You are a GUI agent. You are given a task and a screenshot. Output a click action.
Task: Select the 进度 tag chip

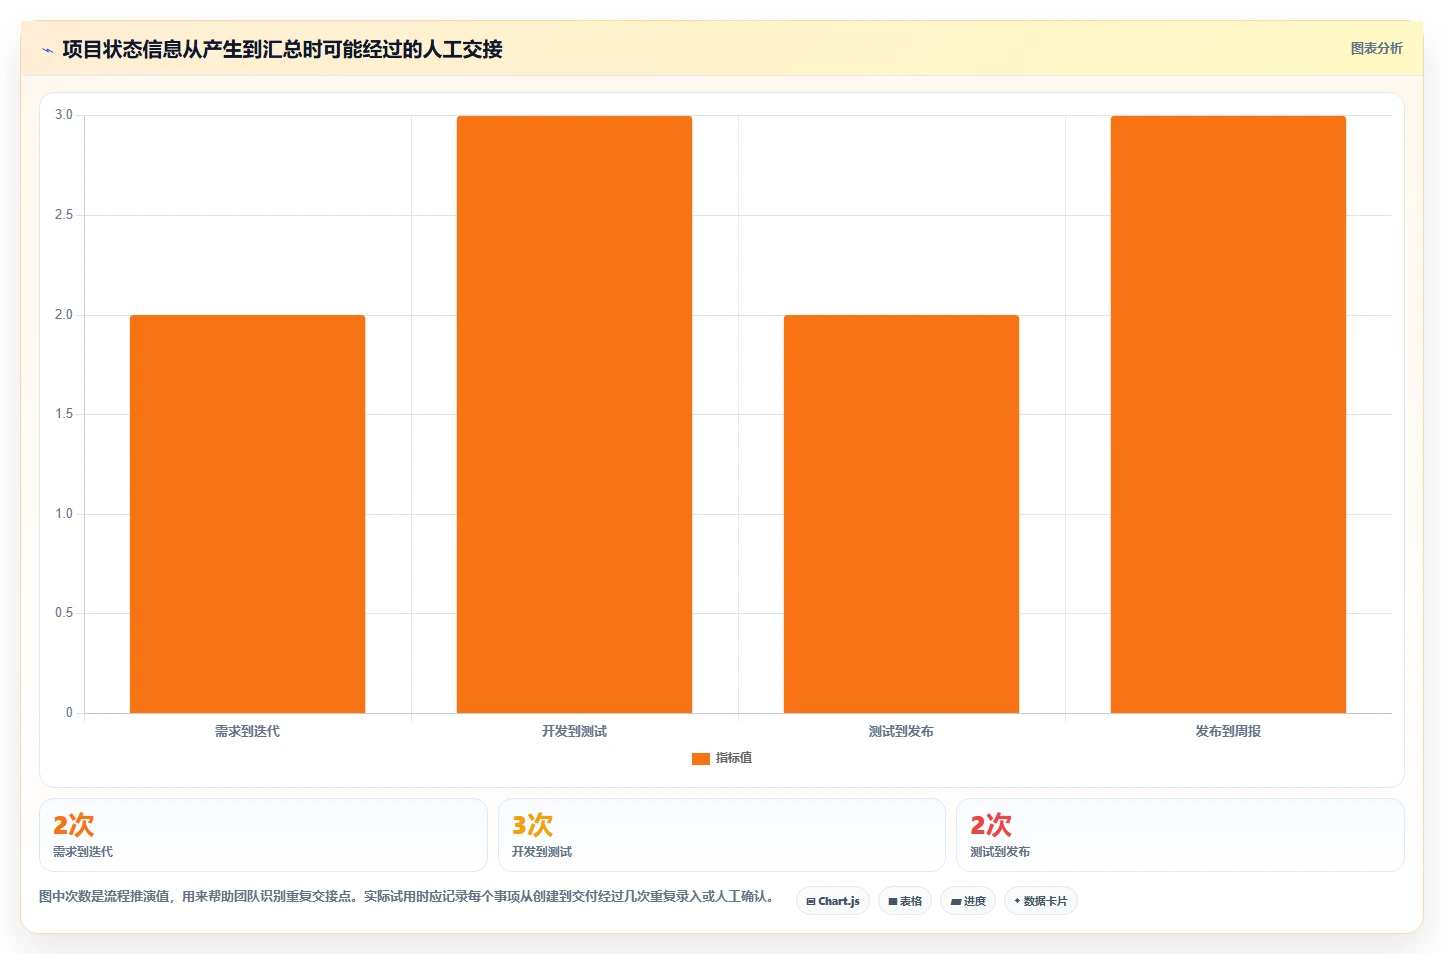tap(968, 901)
